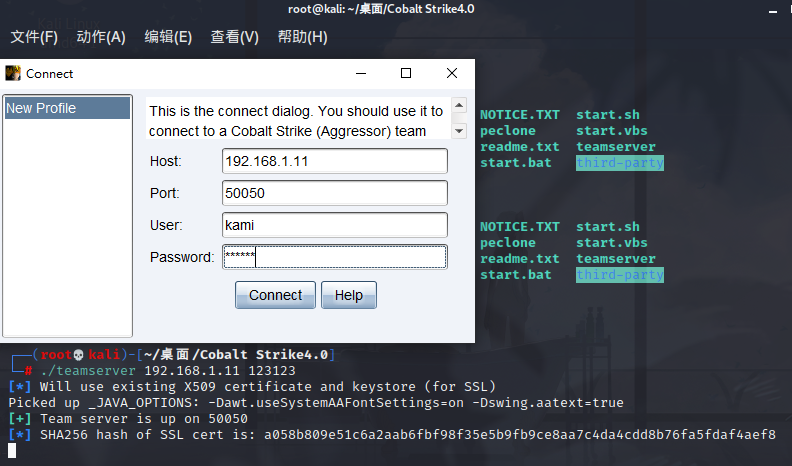Maximize the Connect dialog
792x466 pixels.
coord(406,73)
